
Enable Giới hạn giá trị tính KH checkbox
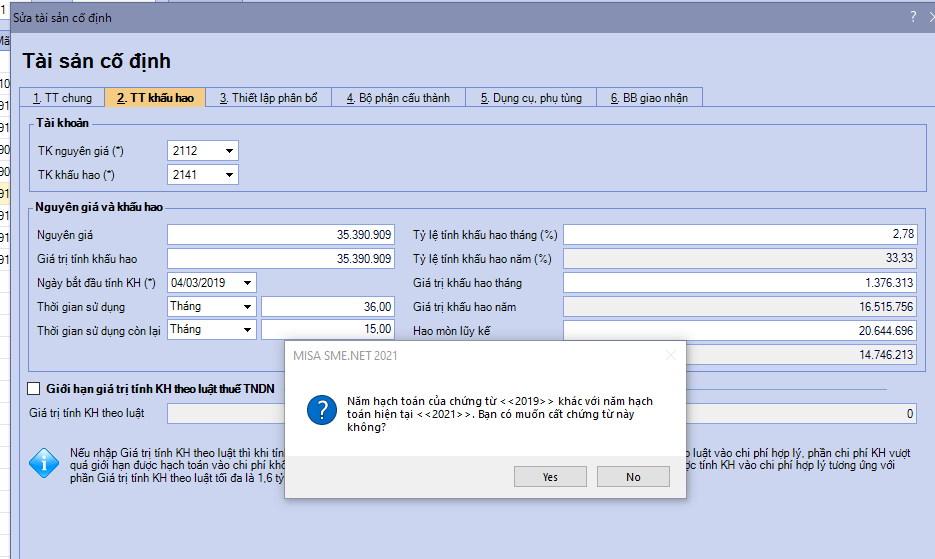coord(35,389)
